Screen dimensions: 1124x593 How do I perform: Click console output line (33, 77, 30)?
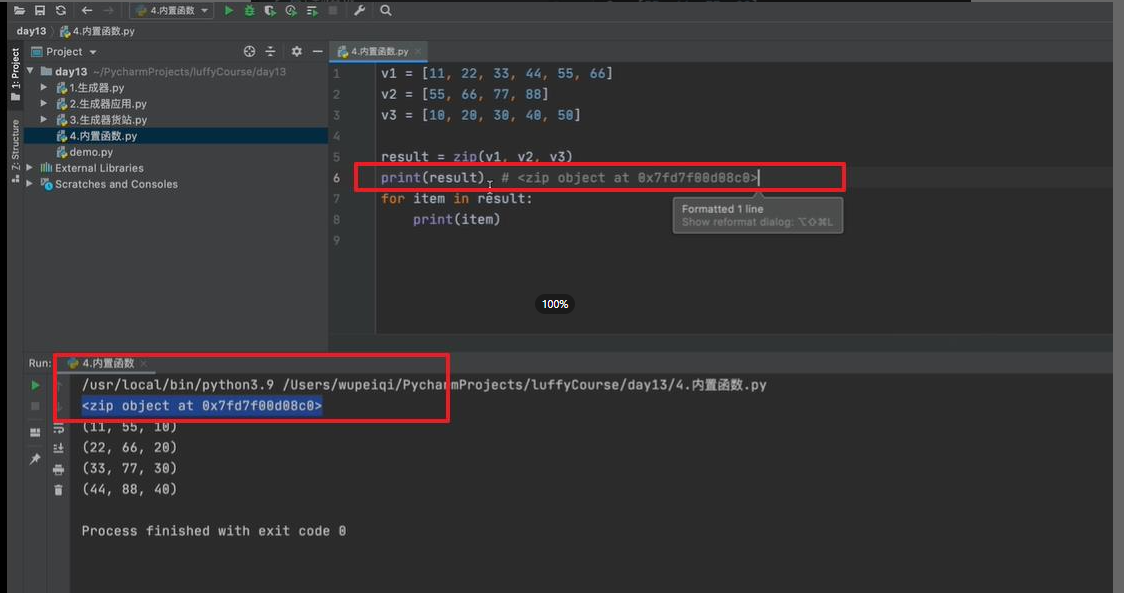(129, 468)
